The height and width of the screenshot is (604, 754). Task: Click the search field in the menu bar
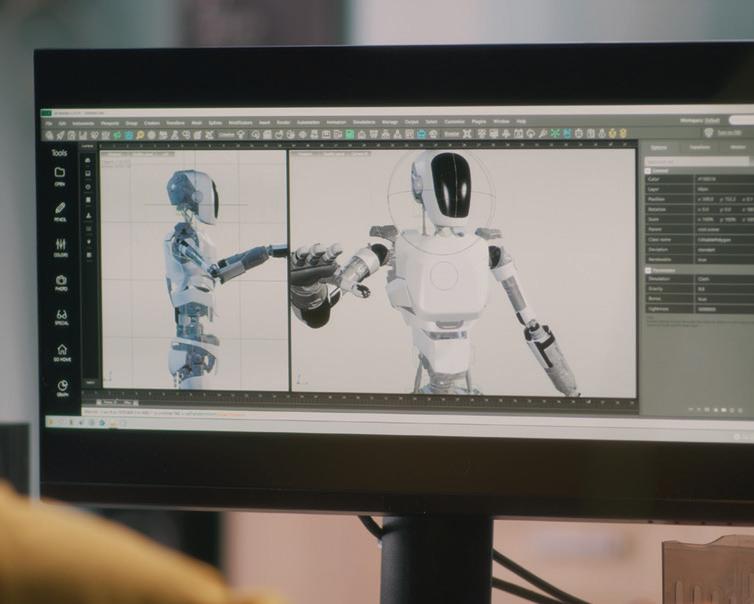click(741, 120)
